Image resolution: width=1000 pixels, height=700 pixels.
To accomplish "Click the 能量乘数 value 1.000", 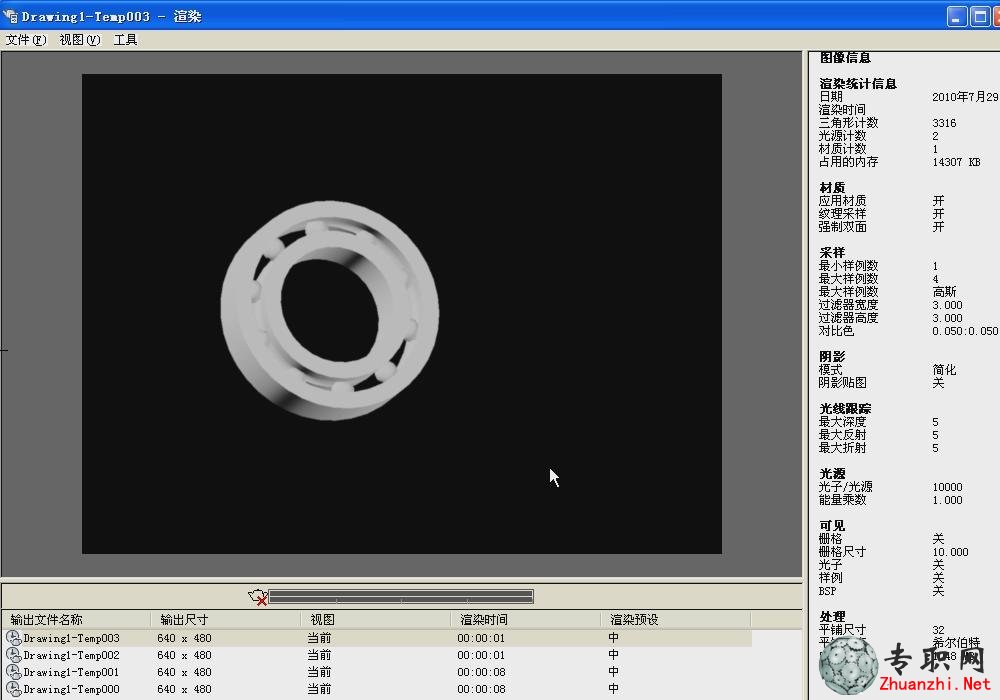I will pos(947,500).
